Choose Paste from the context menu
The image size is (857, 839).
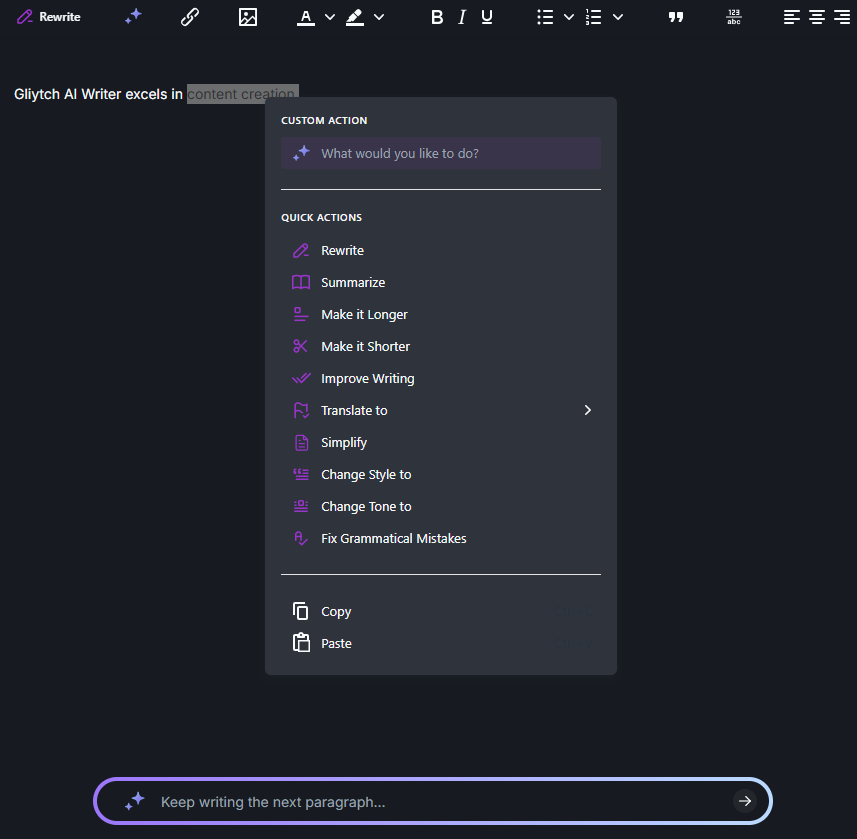pos(441,643)
